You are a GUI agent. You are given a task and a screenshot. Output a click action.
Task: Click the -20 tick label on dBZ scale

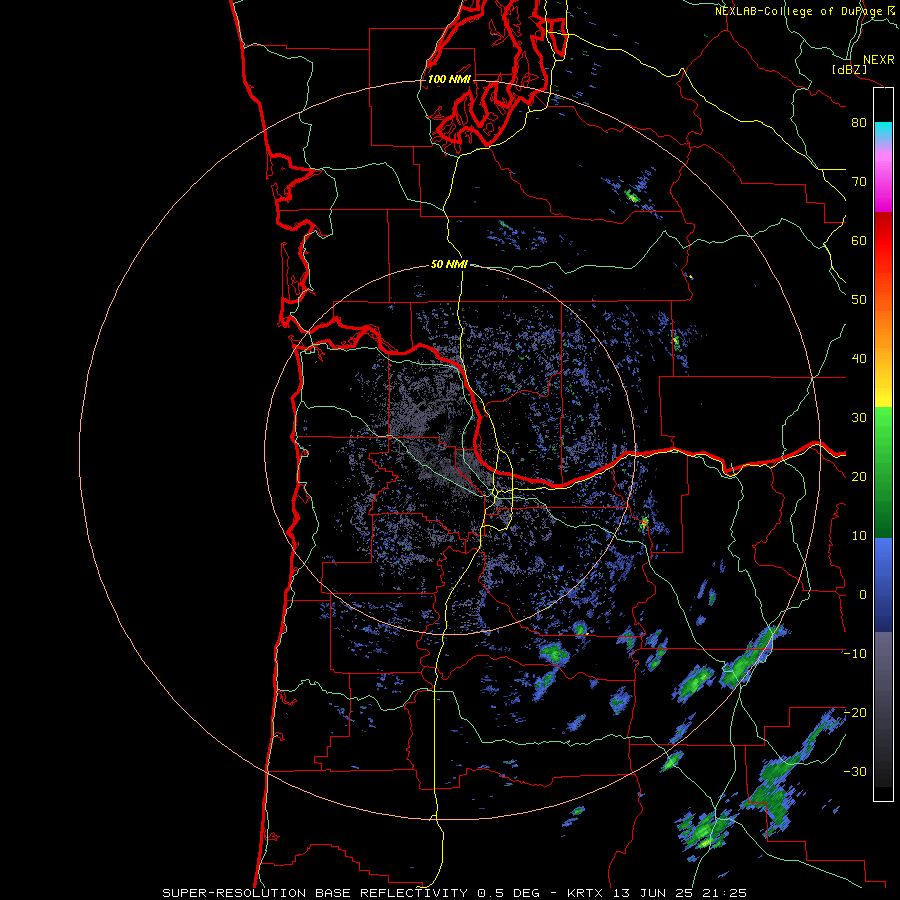click(855, 713)
